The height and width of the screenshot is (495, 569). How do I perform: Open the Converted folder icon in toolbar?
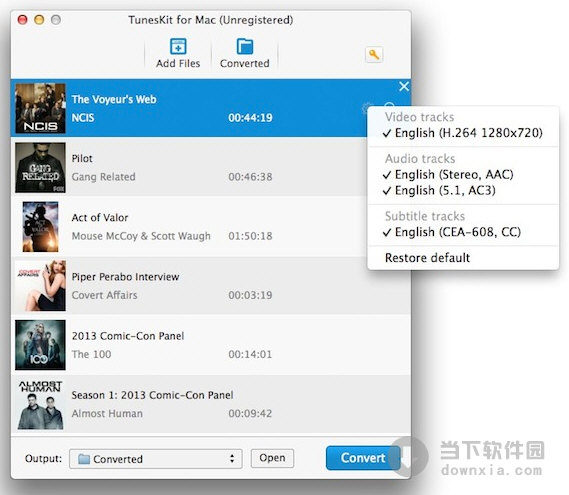[245, 47]
